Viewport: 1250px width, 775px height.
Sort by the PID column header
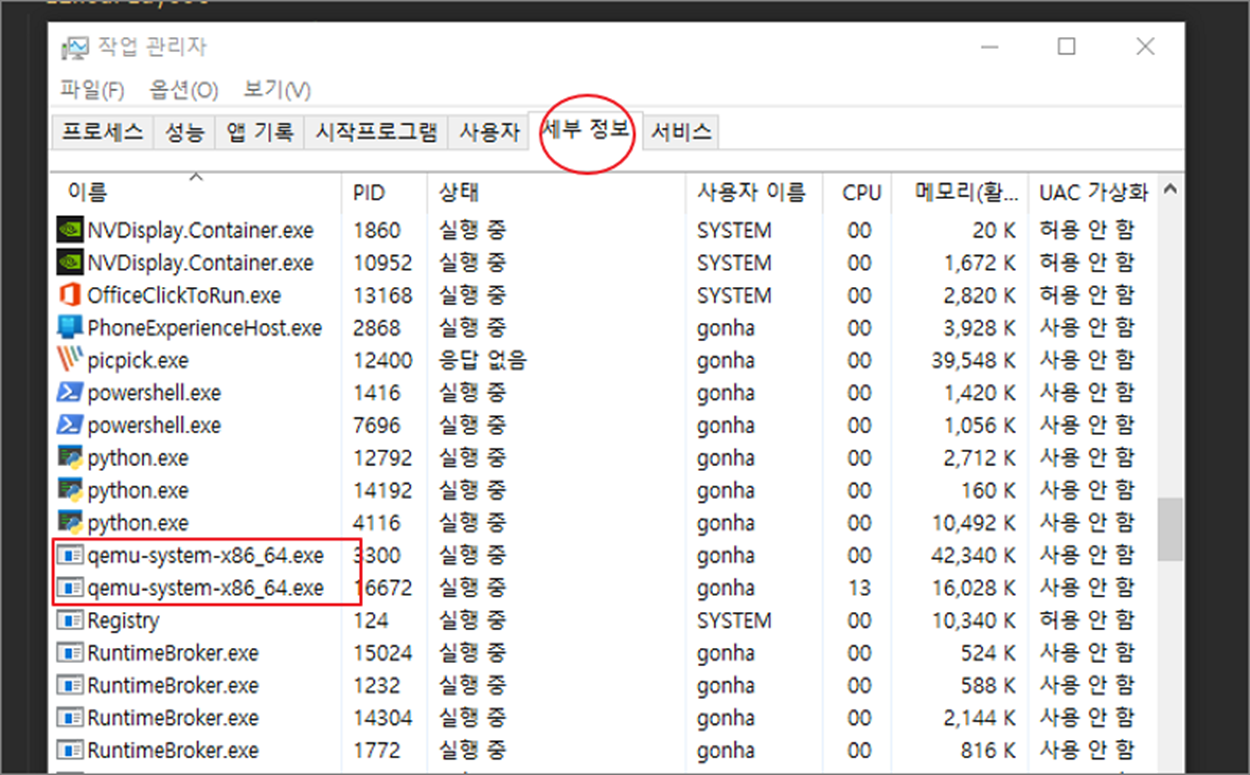[385, 192]
